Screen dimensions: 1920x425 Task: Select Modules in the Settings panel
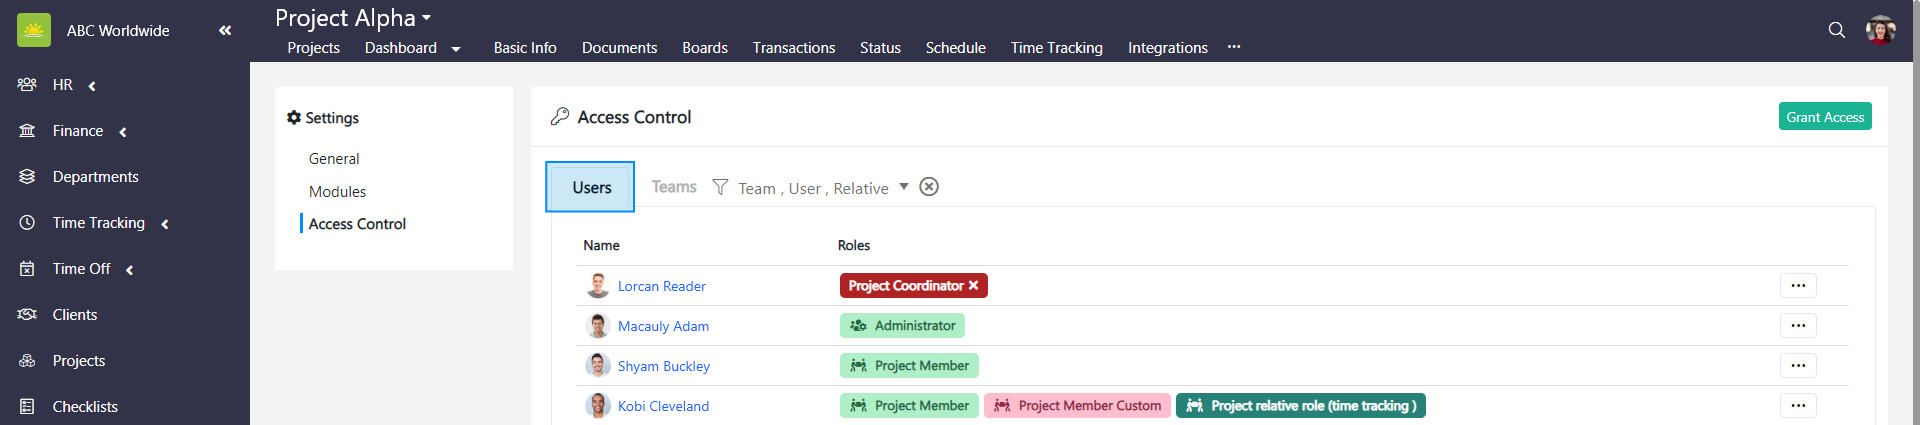(x=337, y=192)
